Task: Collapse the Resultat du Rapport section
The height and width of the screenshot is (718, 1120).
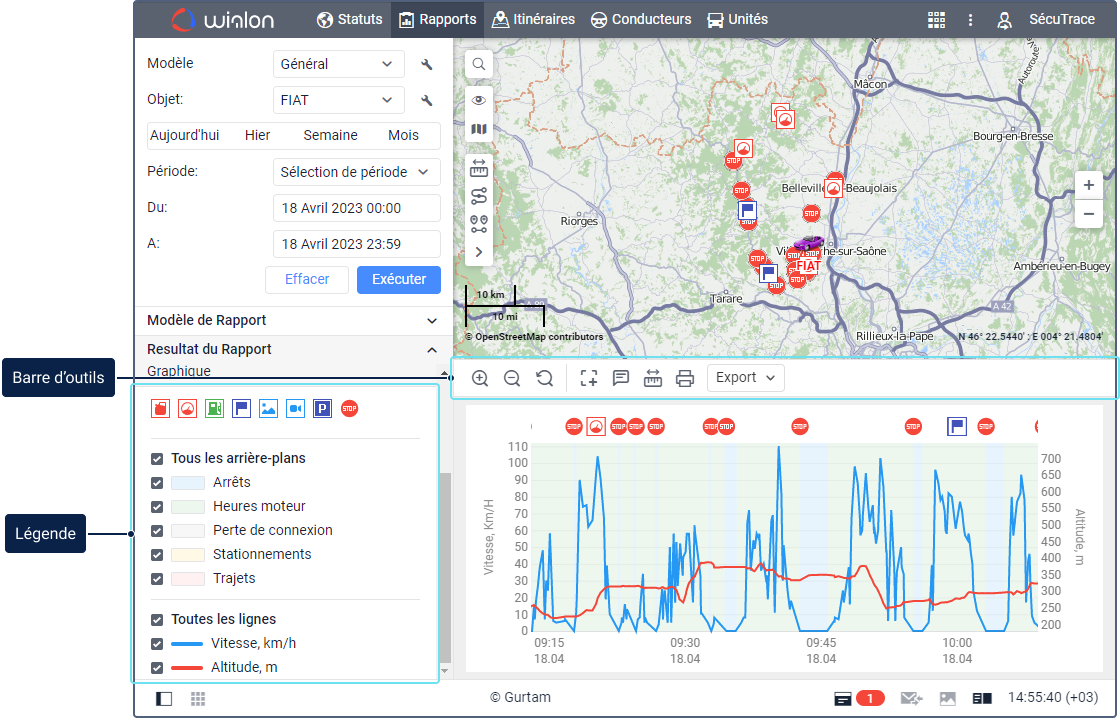Action: point(293,349)
